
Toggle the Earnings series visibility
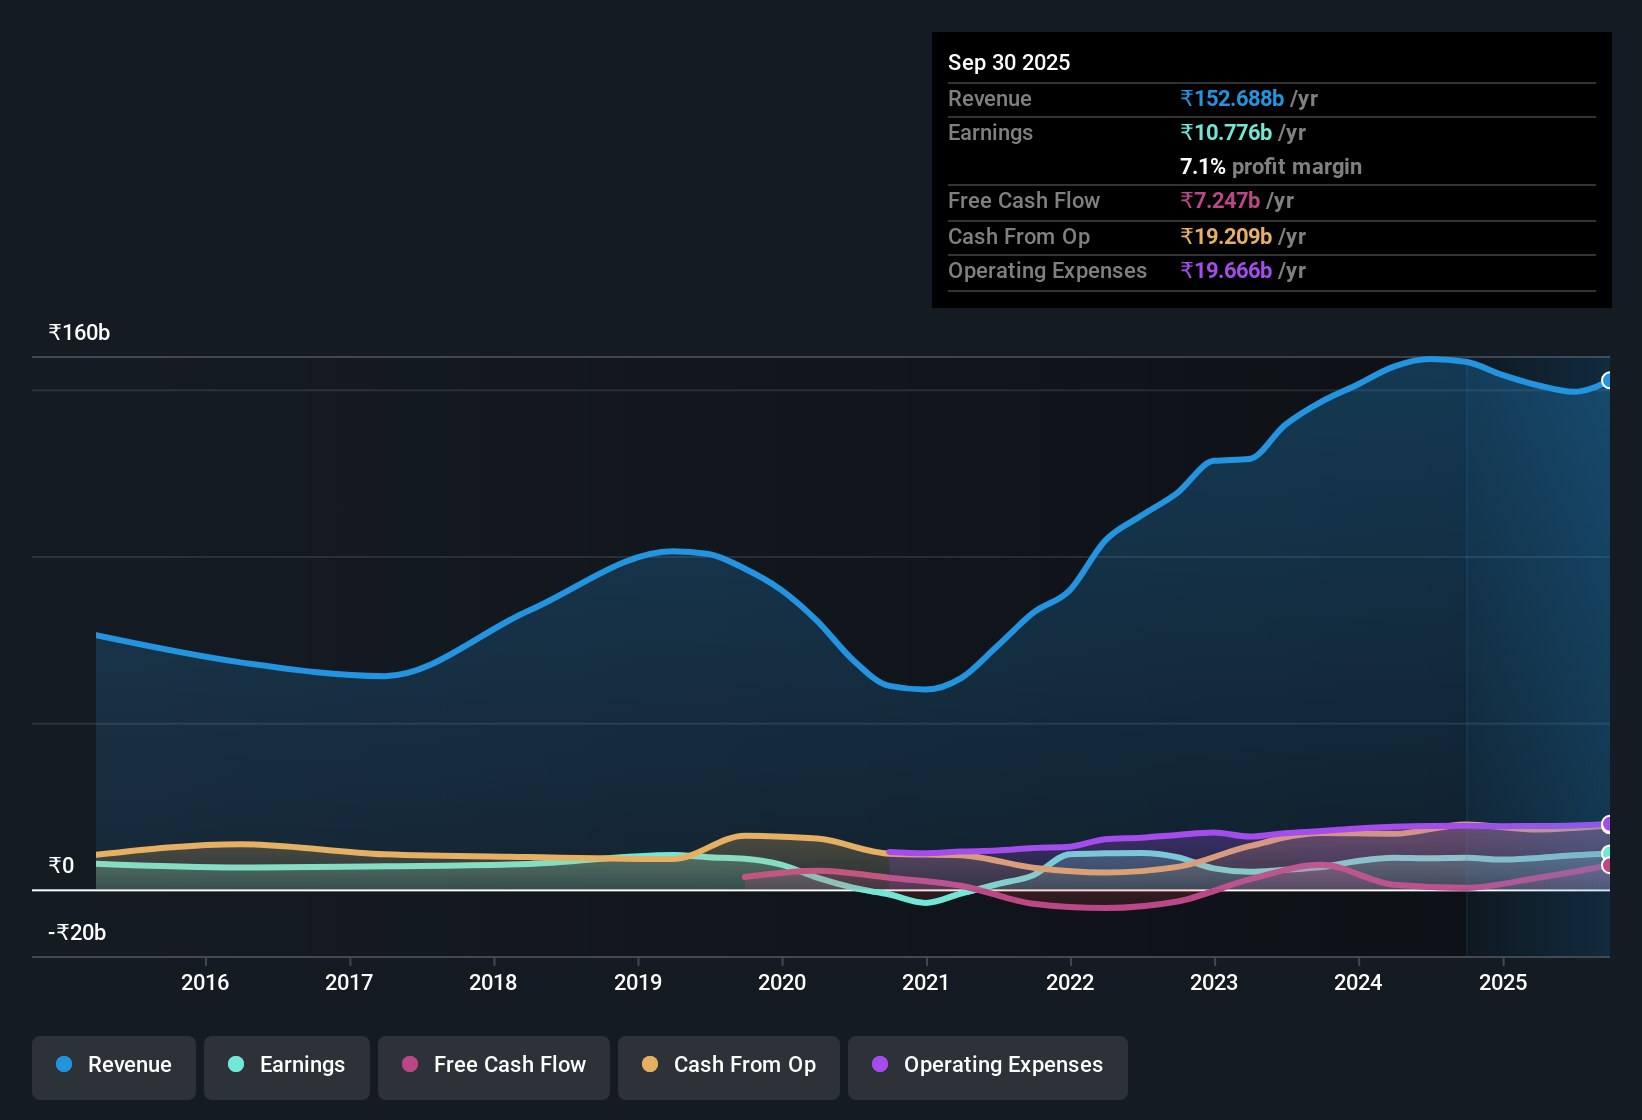tap(286, 1066)
